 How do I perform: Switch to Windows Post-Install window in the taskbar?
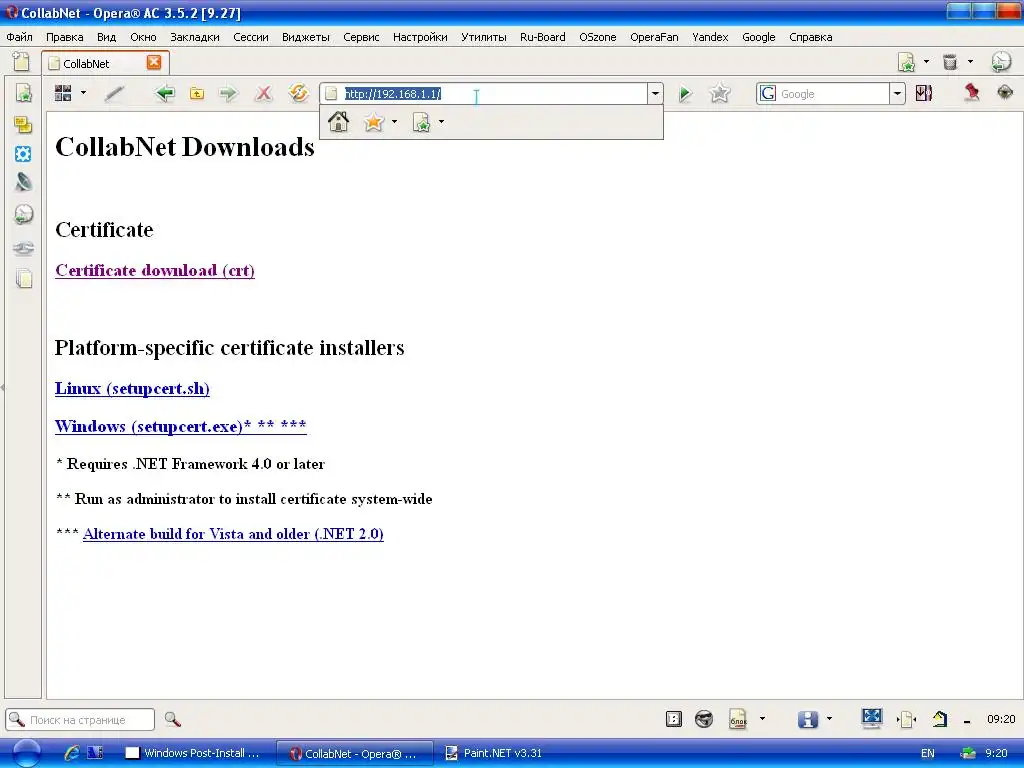(x=194, y=753)
